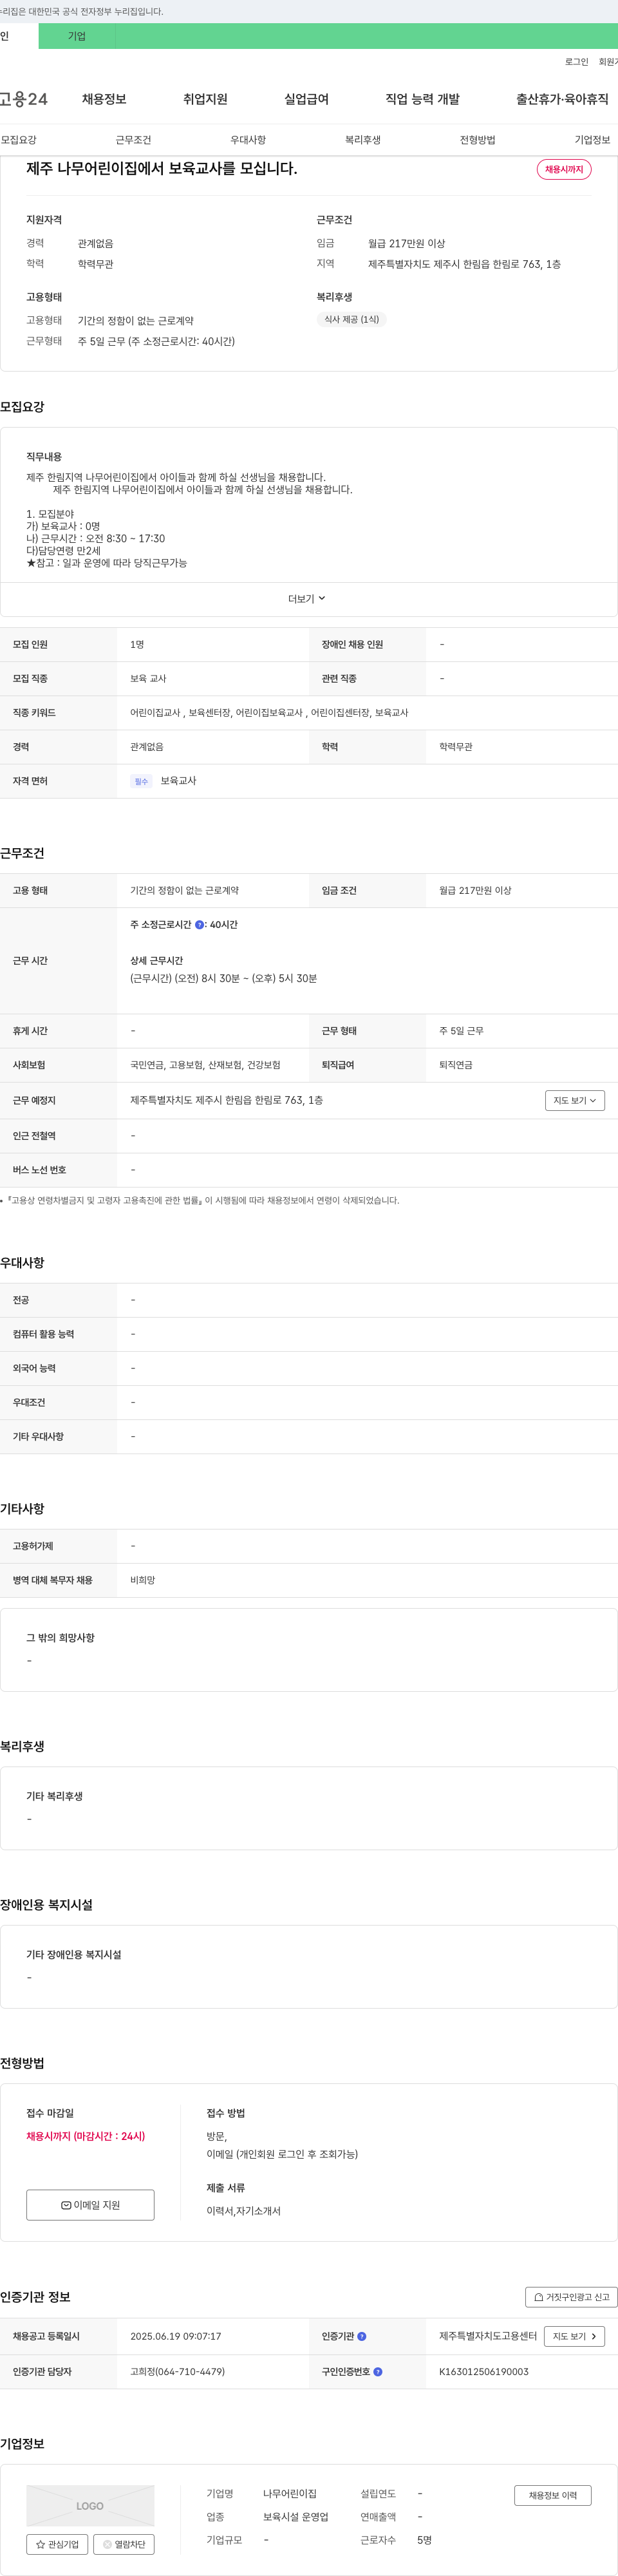This screenshot has height=2576, width=618.
Task: Jump to 복리후생 section tab
Action: coord(363,140)
